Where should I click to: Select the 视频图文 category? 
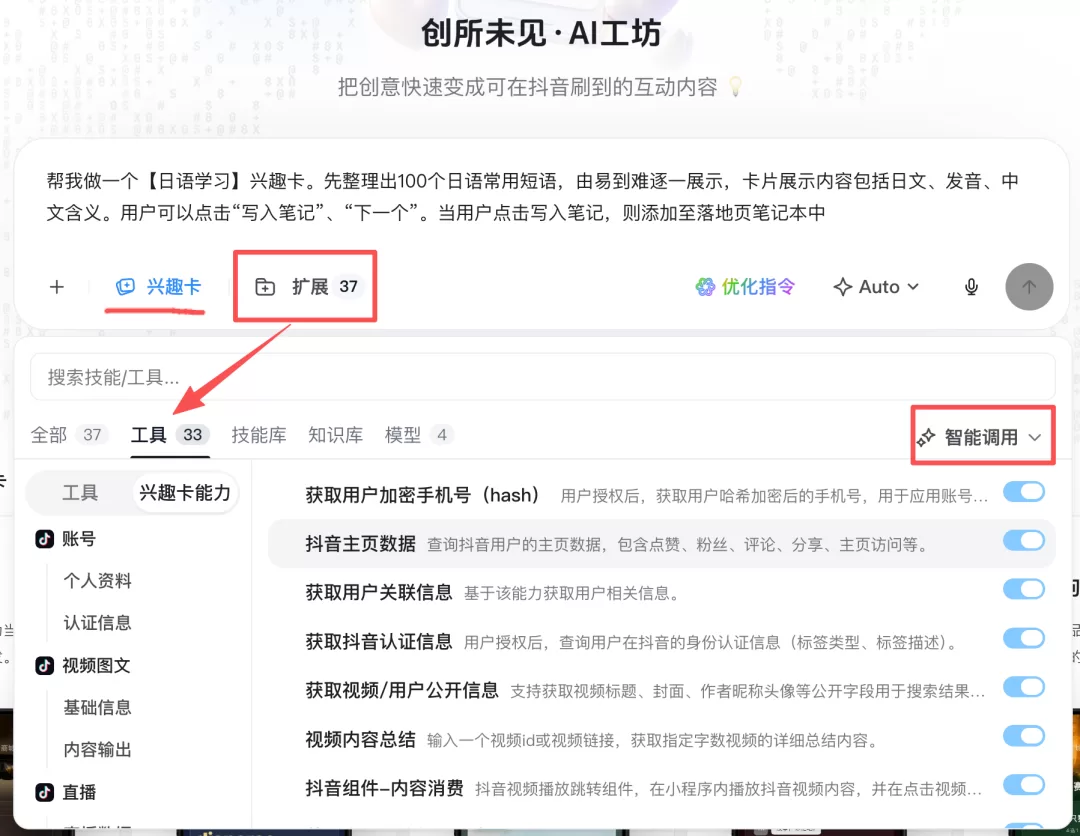[x=96, y=665]
